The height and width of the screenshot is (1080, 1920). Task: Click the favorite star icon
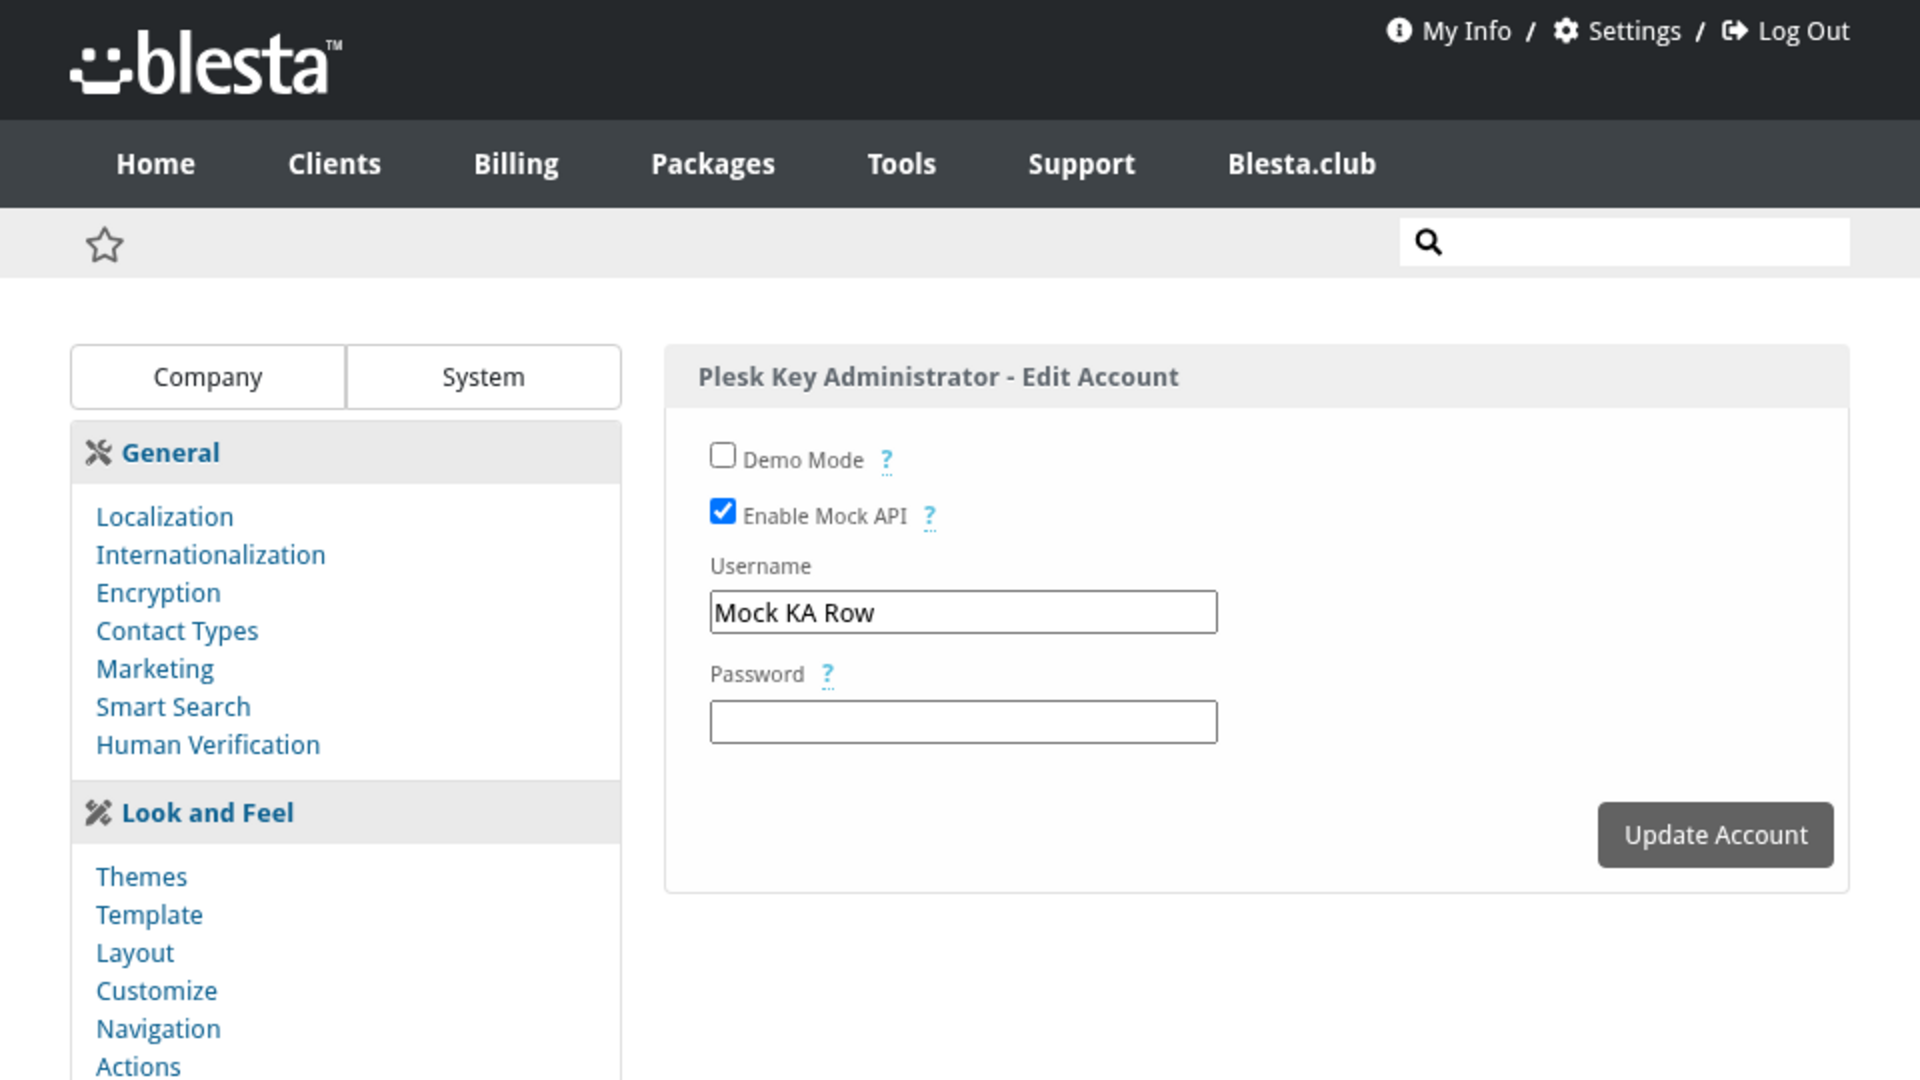click(104, 245)
